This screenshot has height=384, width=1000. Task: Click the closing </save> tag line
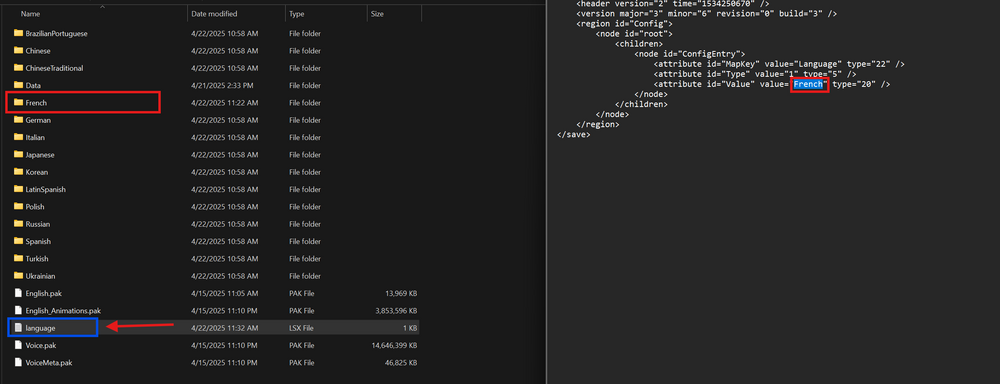point(573,135)
